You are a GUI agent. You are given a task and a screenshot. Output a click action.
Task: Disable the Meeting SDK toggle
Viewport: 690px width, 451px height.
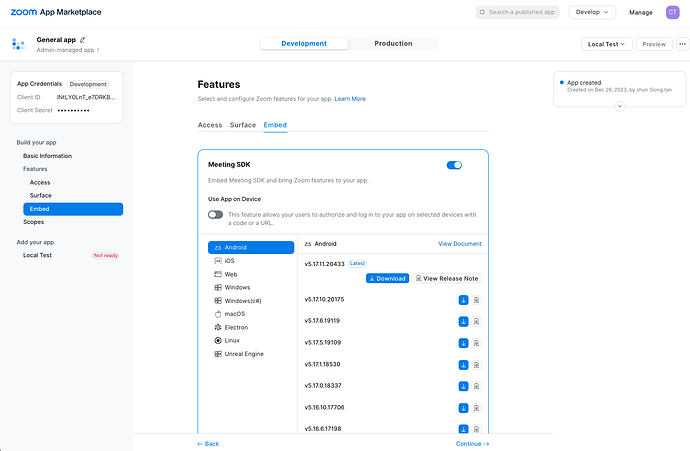pyautogui.click(x=454, y=165)
